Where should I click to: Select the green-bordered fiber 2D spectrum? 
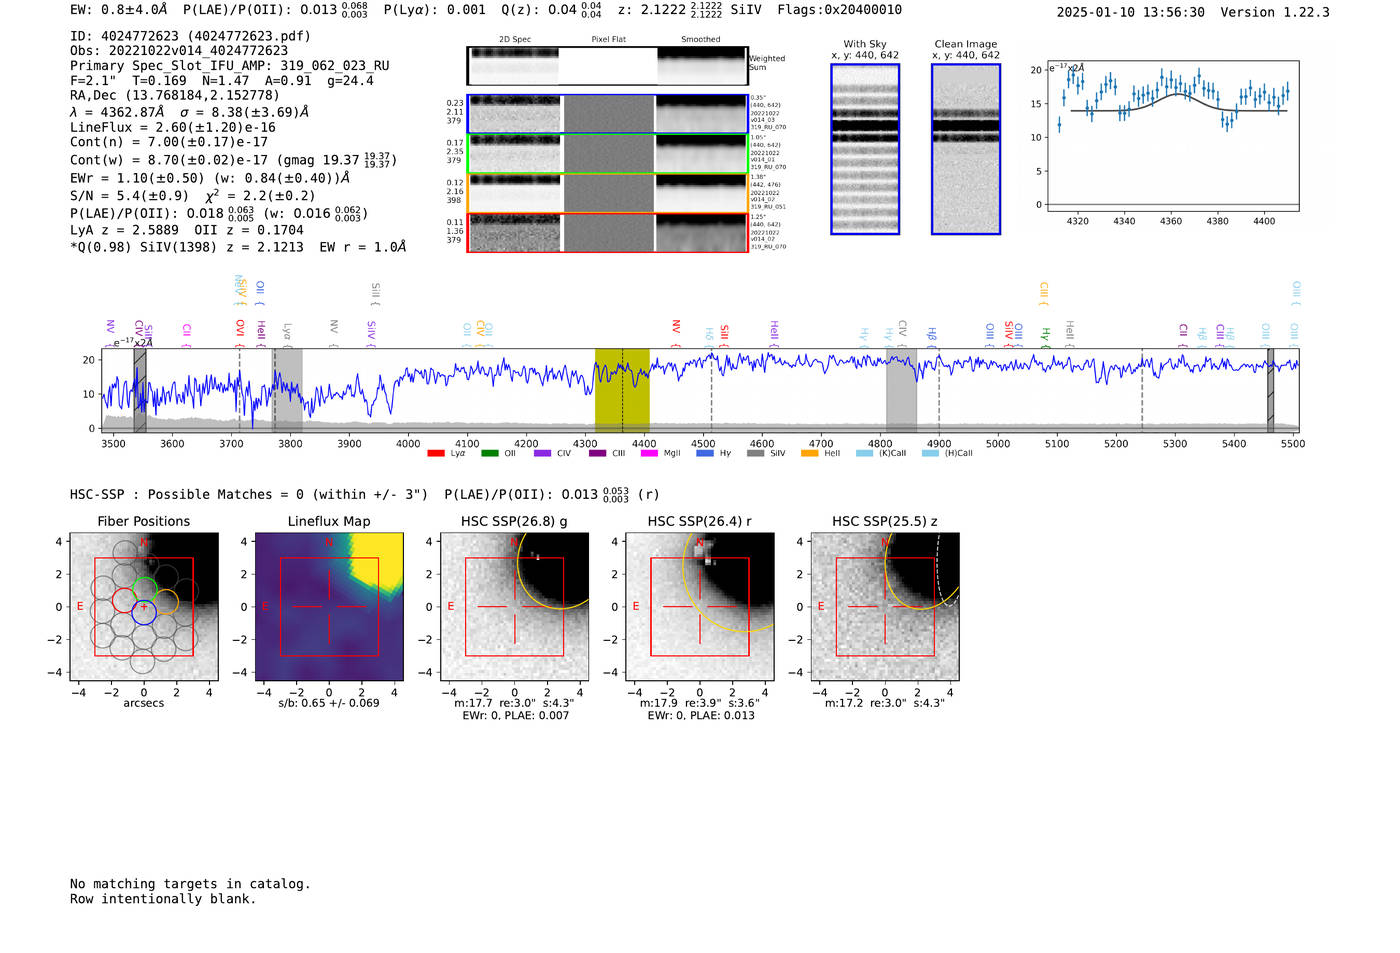[x=607, y=153]
